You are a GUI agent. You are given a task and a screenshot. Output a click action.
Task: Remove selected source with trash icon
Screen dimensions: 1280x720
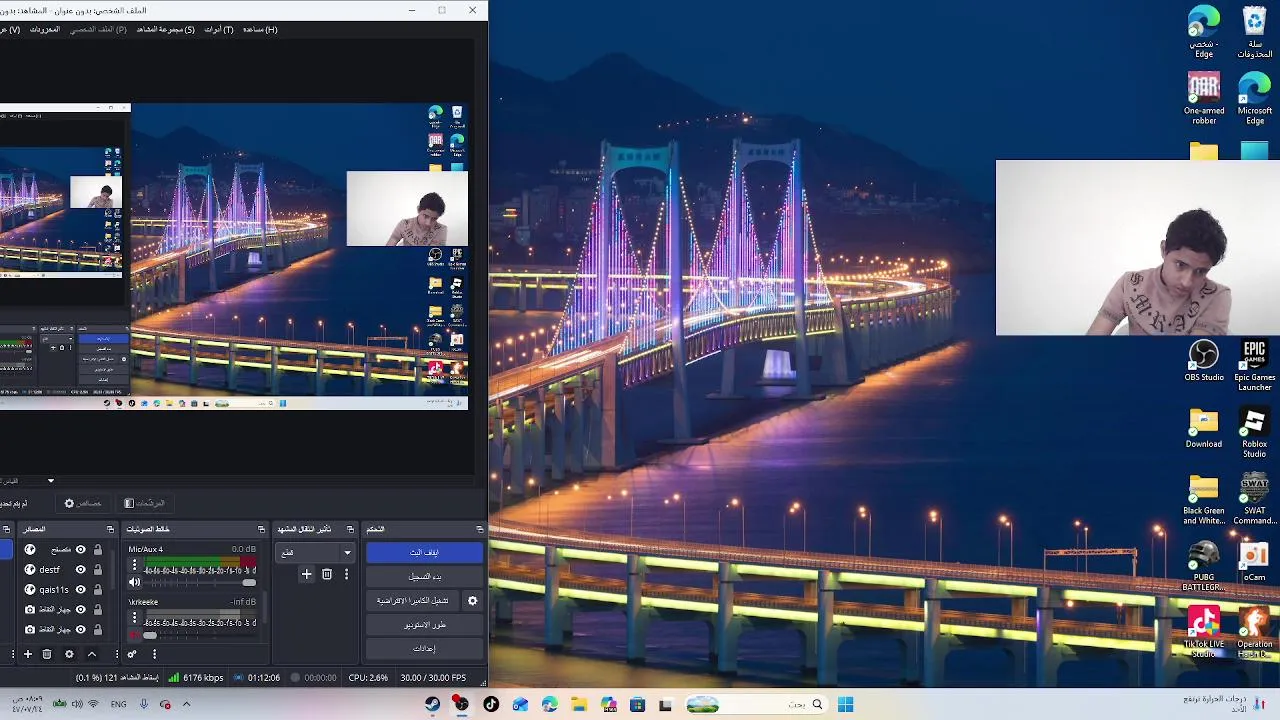click(47, 654)
